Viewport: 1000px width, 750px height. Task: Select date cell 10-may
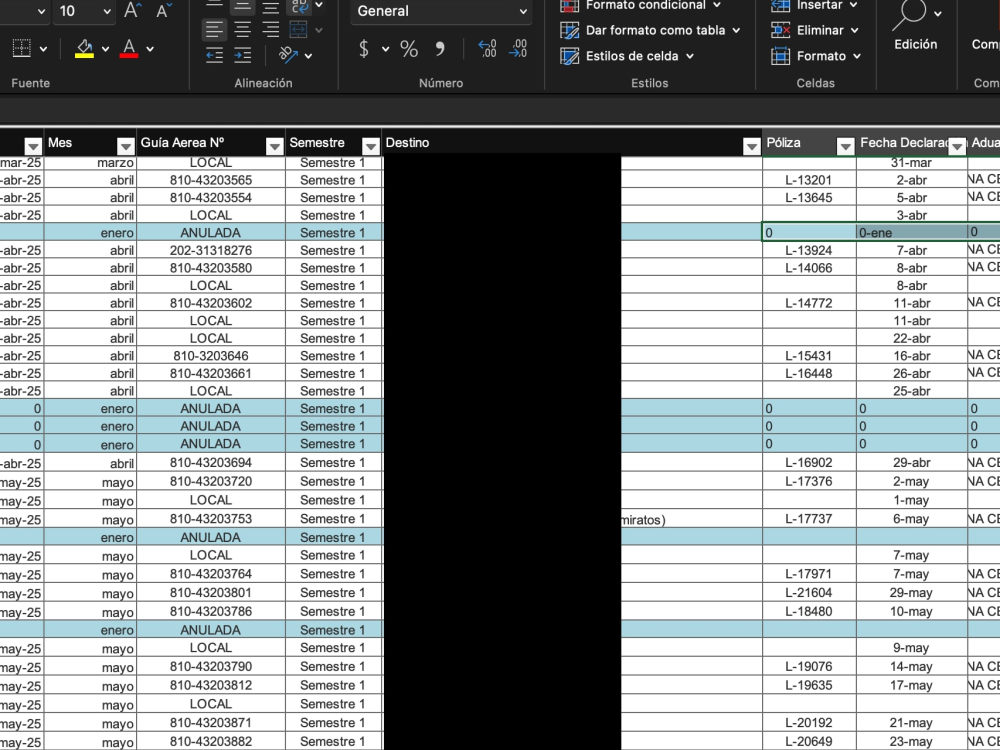[912, 612]
